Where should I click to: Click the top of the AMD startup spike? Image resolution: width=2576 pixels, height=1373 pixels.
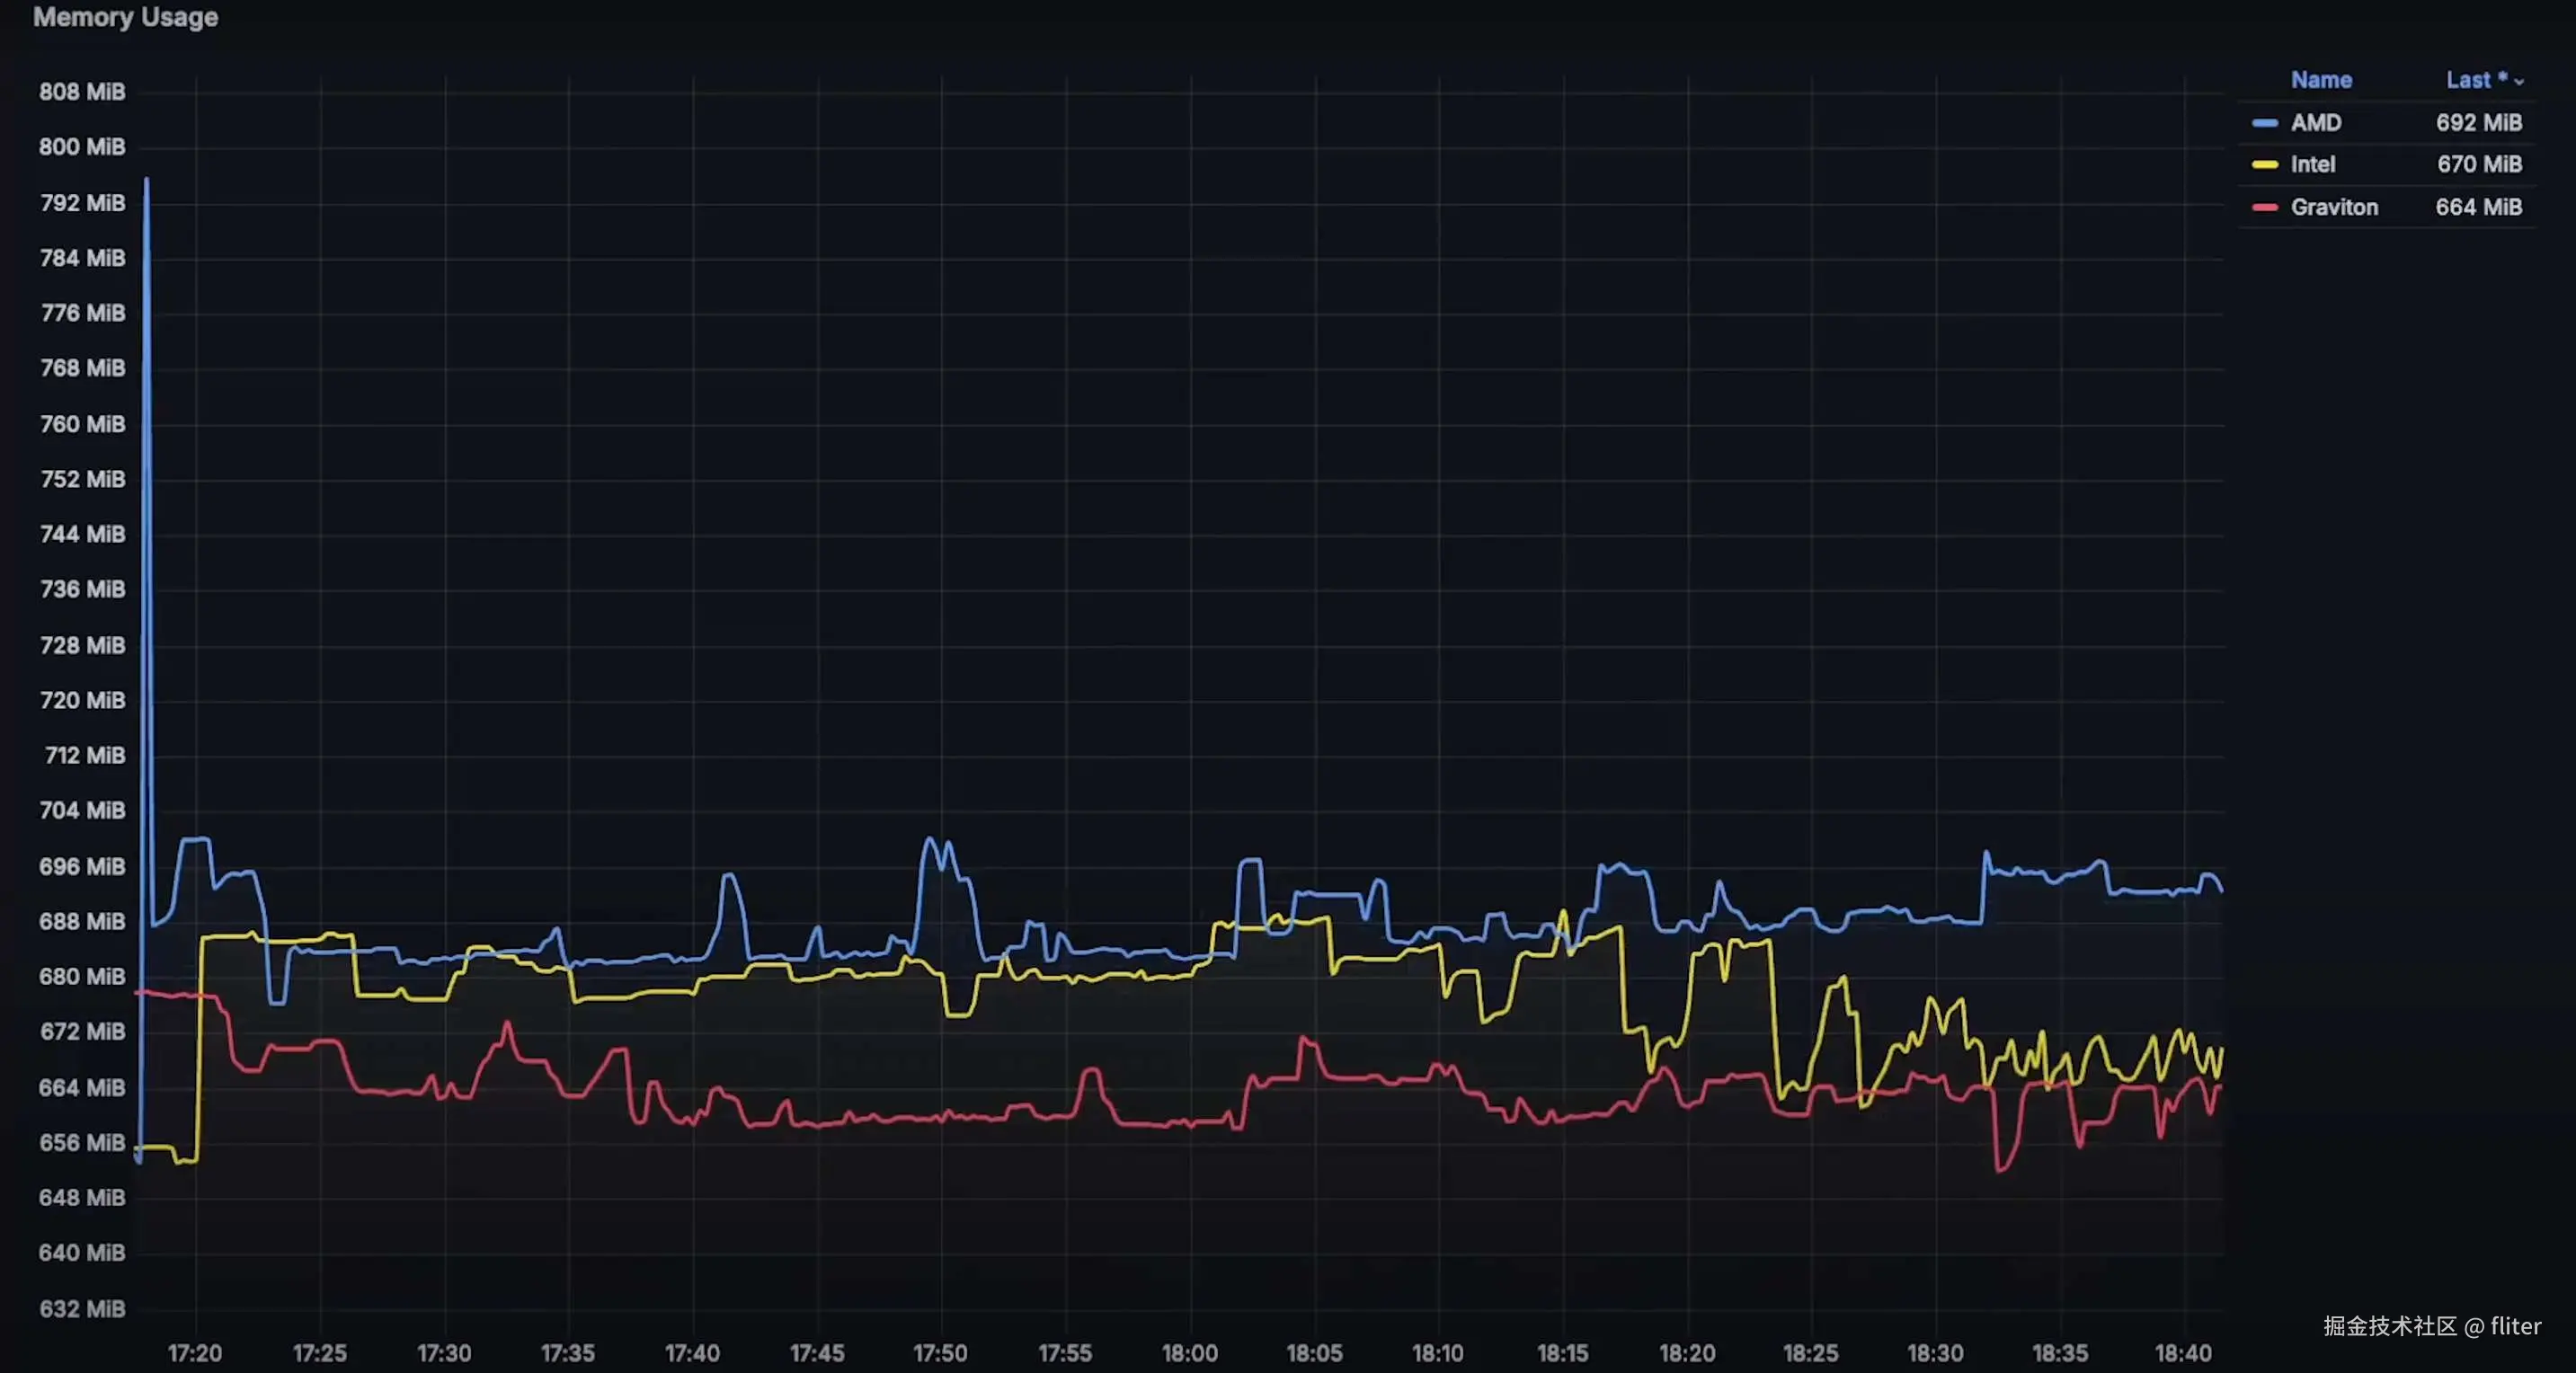[147, 181]
